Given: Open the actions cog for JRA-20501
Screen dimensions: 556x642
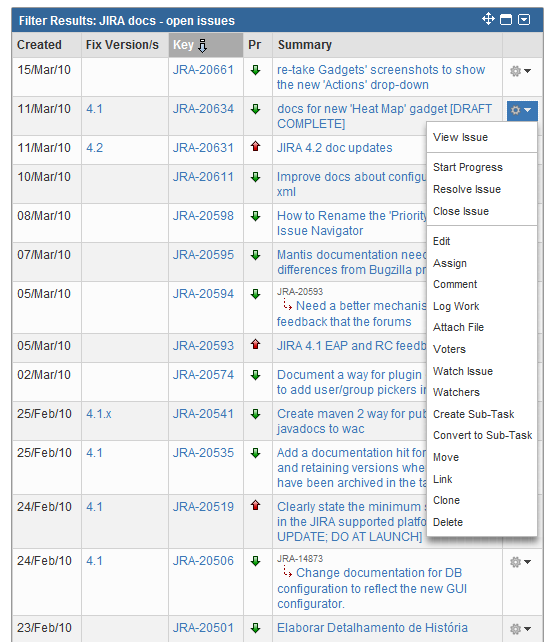Looking at the screenshot, I should 520,628.
